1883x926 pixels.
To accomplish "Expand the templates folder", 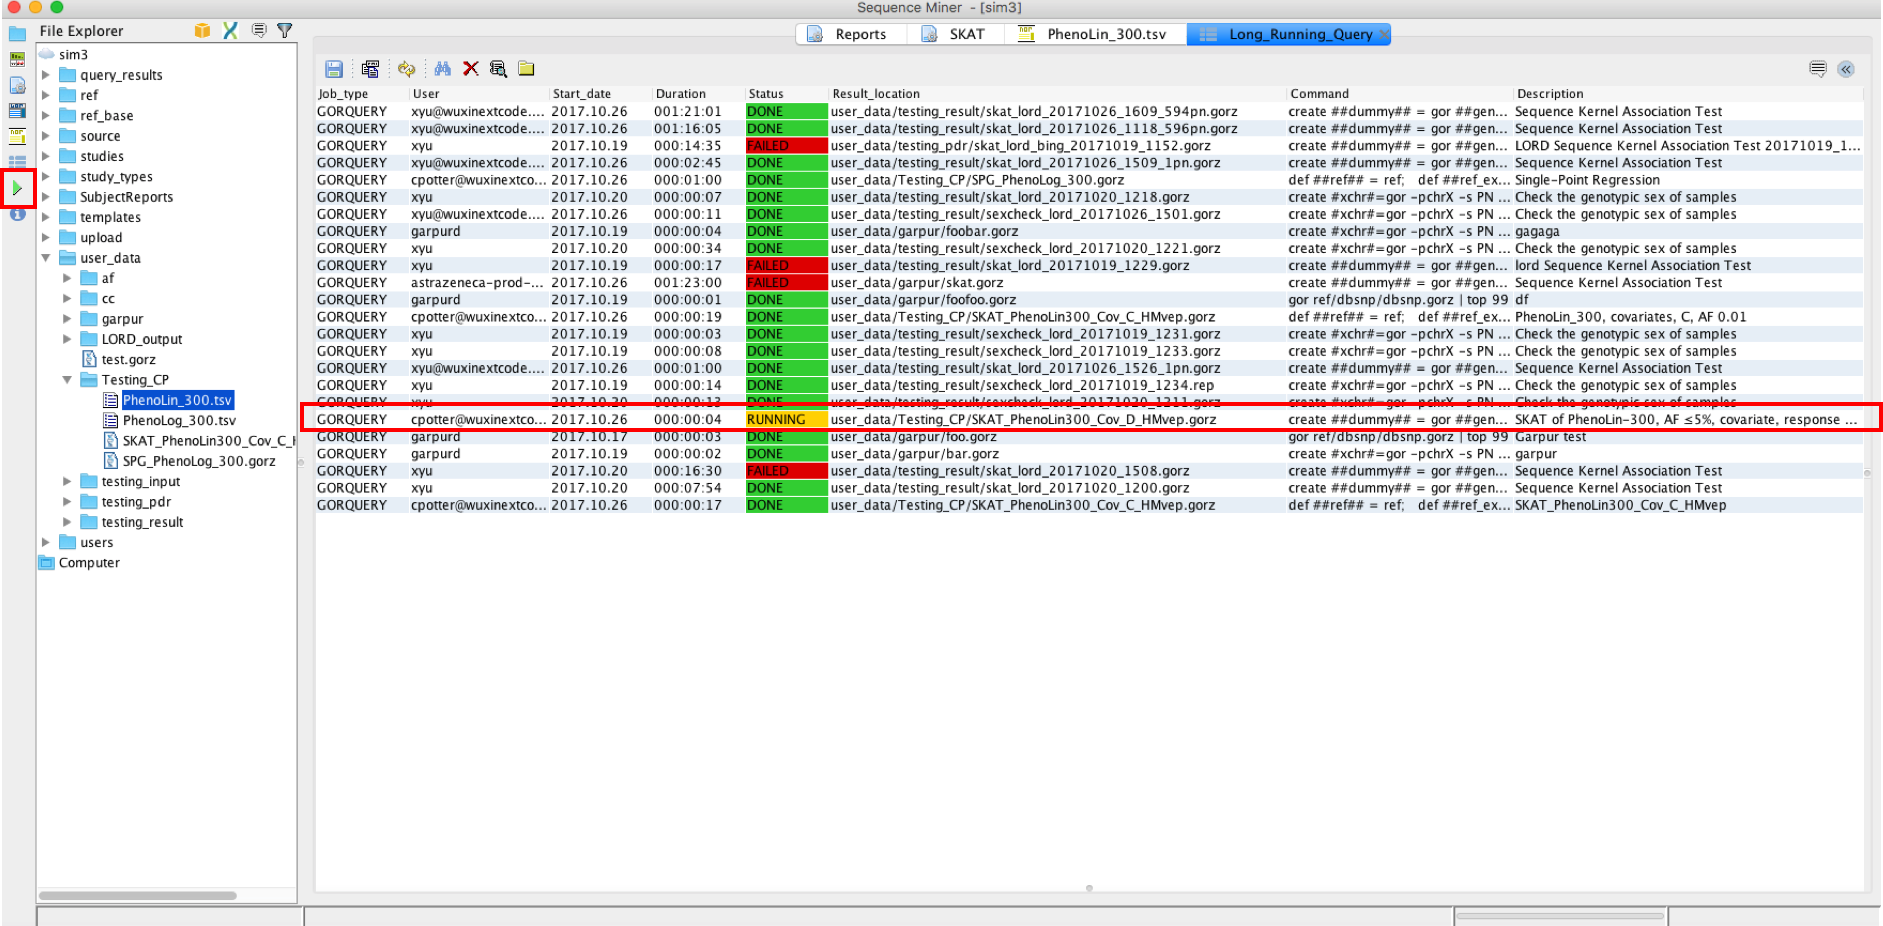I will 45,217.
